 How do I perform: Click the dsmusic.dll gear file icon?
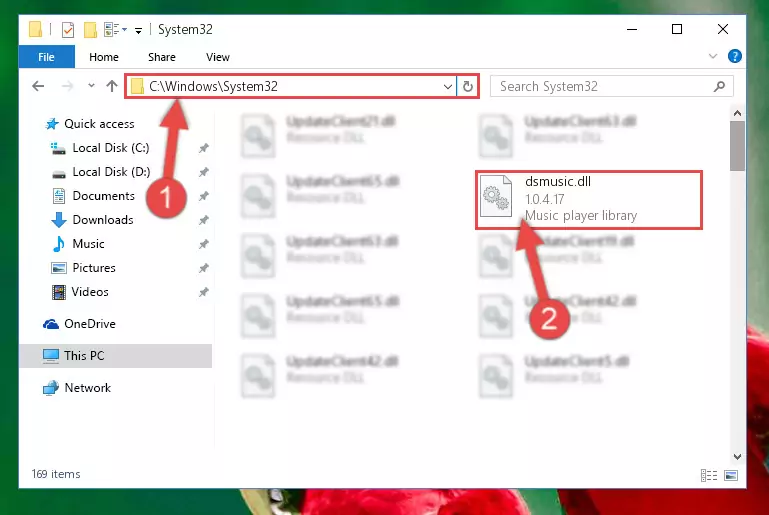point(496,195)
